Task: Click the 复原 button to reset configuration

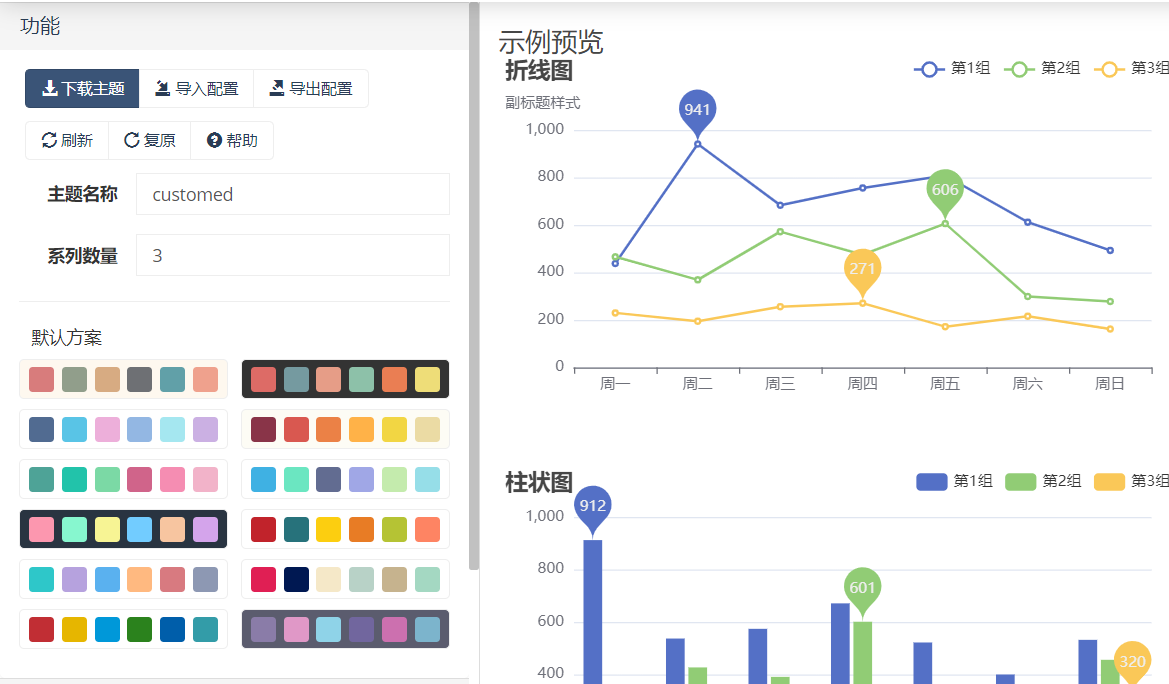Action: (150, 140)
